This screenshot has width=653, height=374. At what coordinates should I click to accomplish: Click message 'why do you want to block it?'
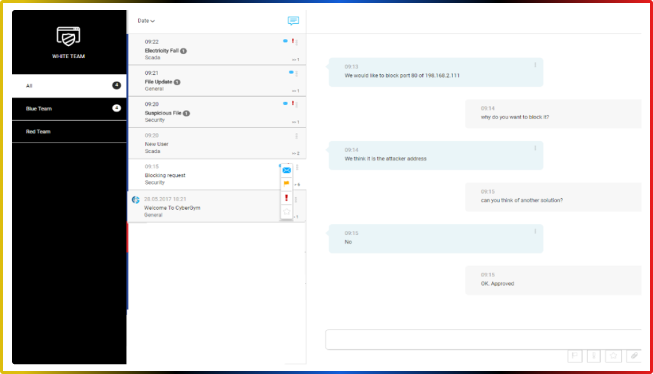553,114
